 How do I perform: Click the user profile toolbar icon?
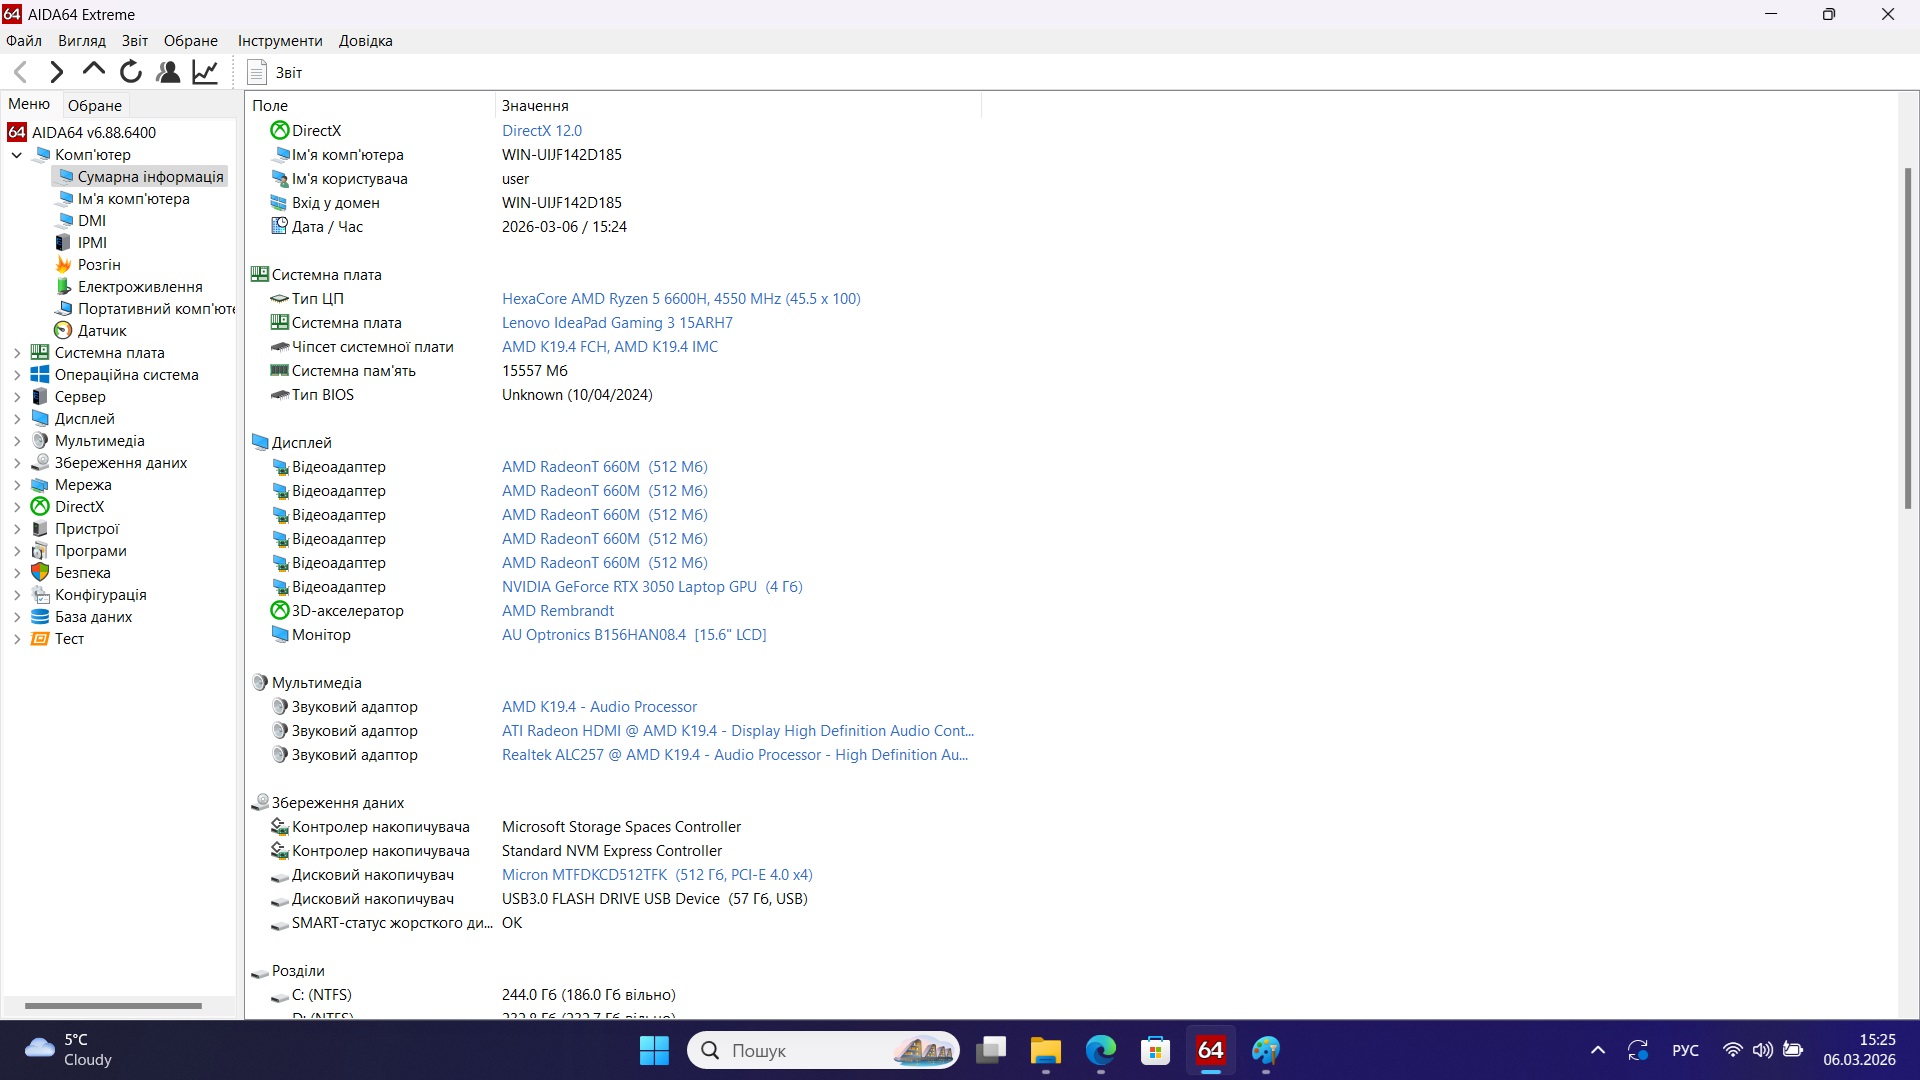point(167,71)
